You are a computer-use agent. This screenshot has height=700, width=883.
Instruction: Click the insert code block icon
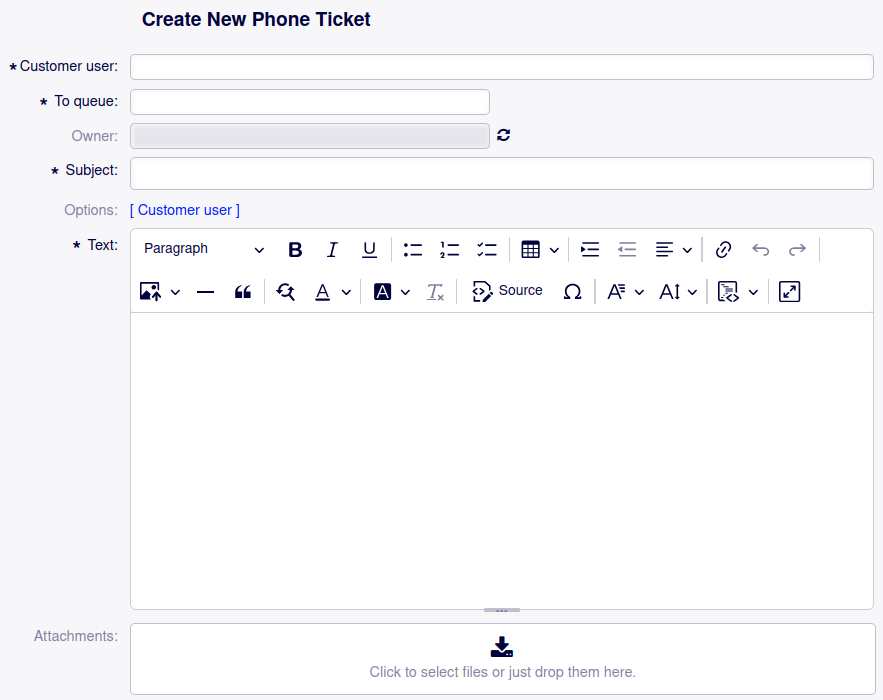coord(728,292)
